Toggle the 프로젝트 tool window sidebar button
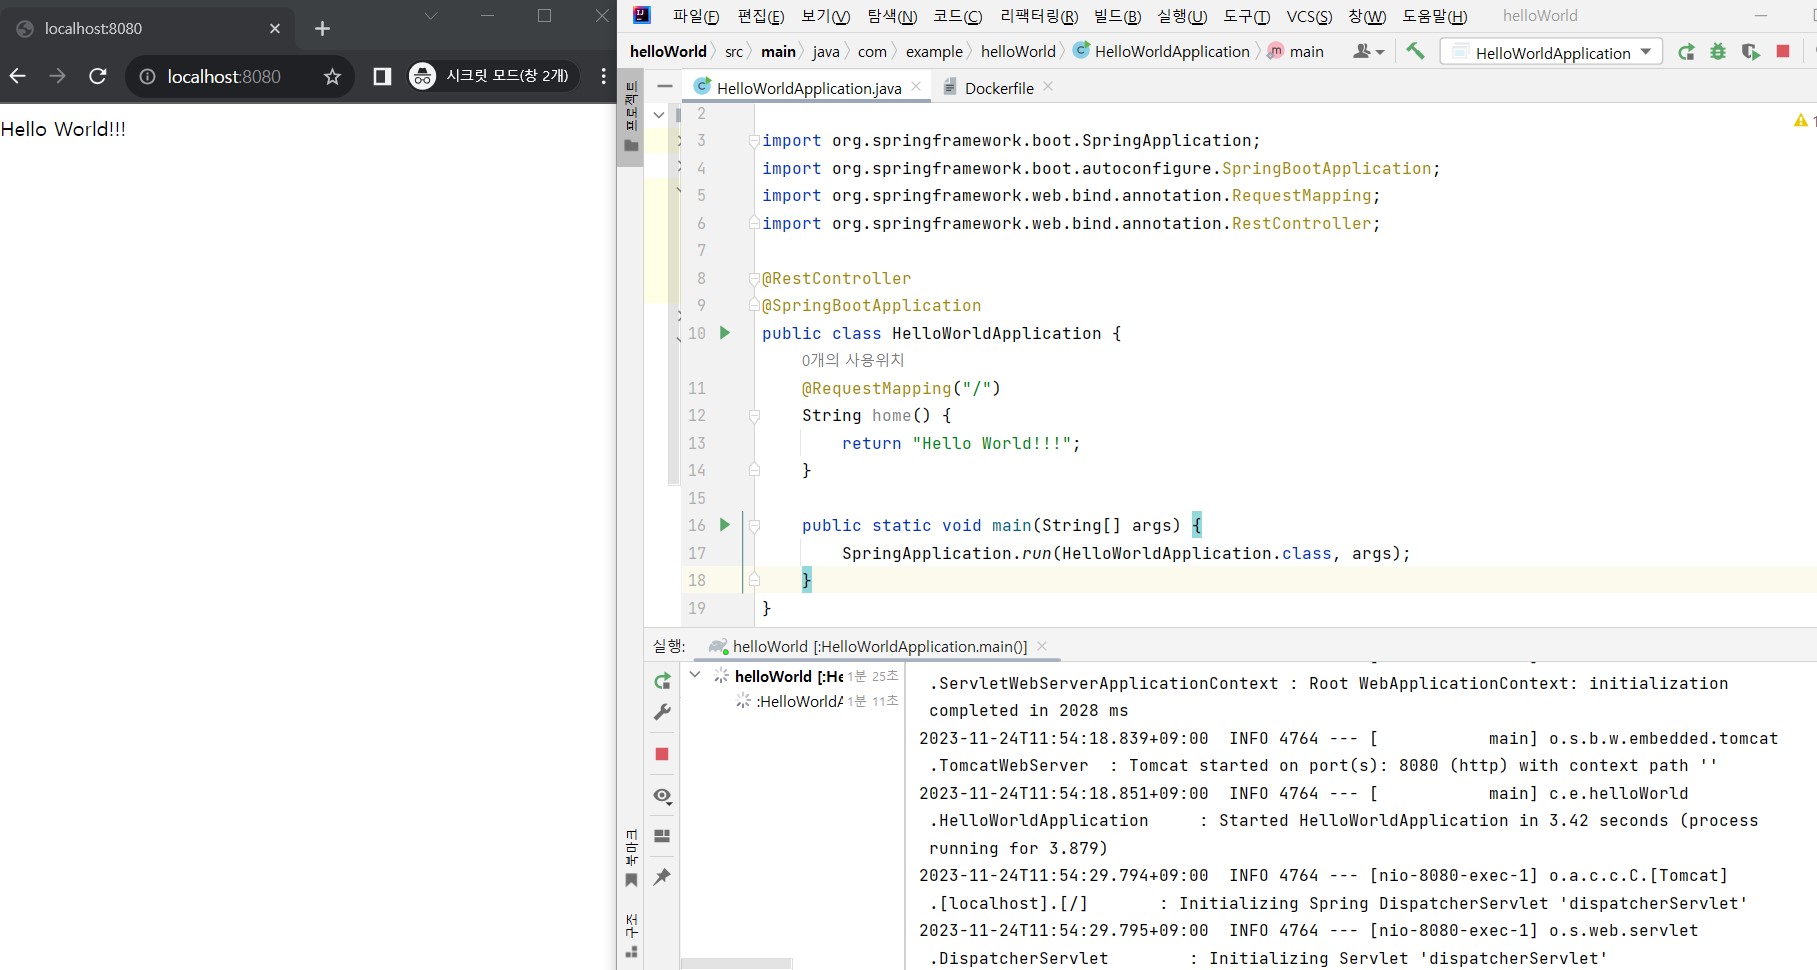 point(631,117)
